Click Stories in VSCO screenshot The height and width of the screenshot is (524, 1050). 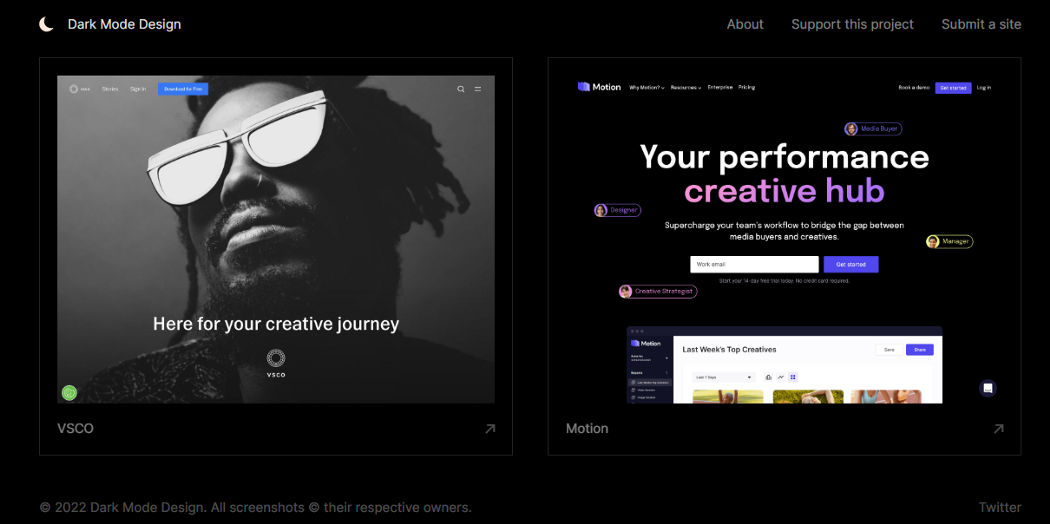pos(110,89)
